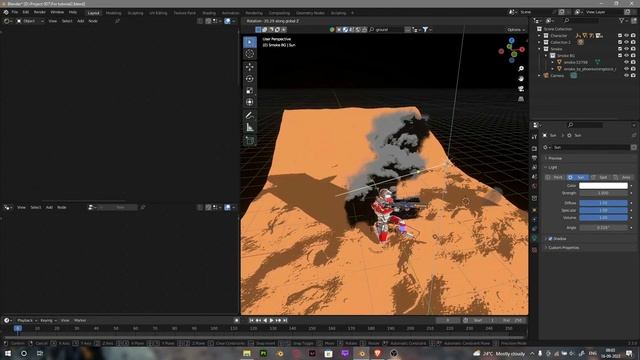Hide the Camera object with eye icon
The image size is (640, 360).
point(626,76)
